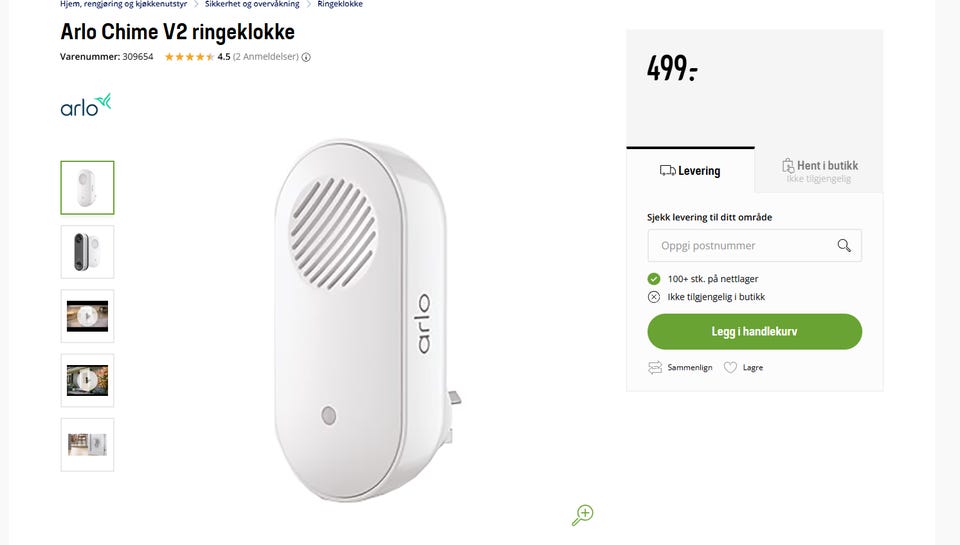Switch to the Levering tab
The image size is (960, 545).
point(690,171)
